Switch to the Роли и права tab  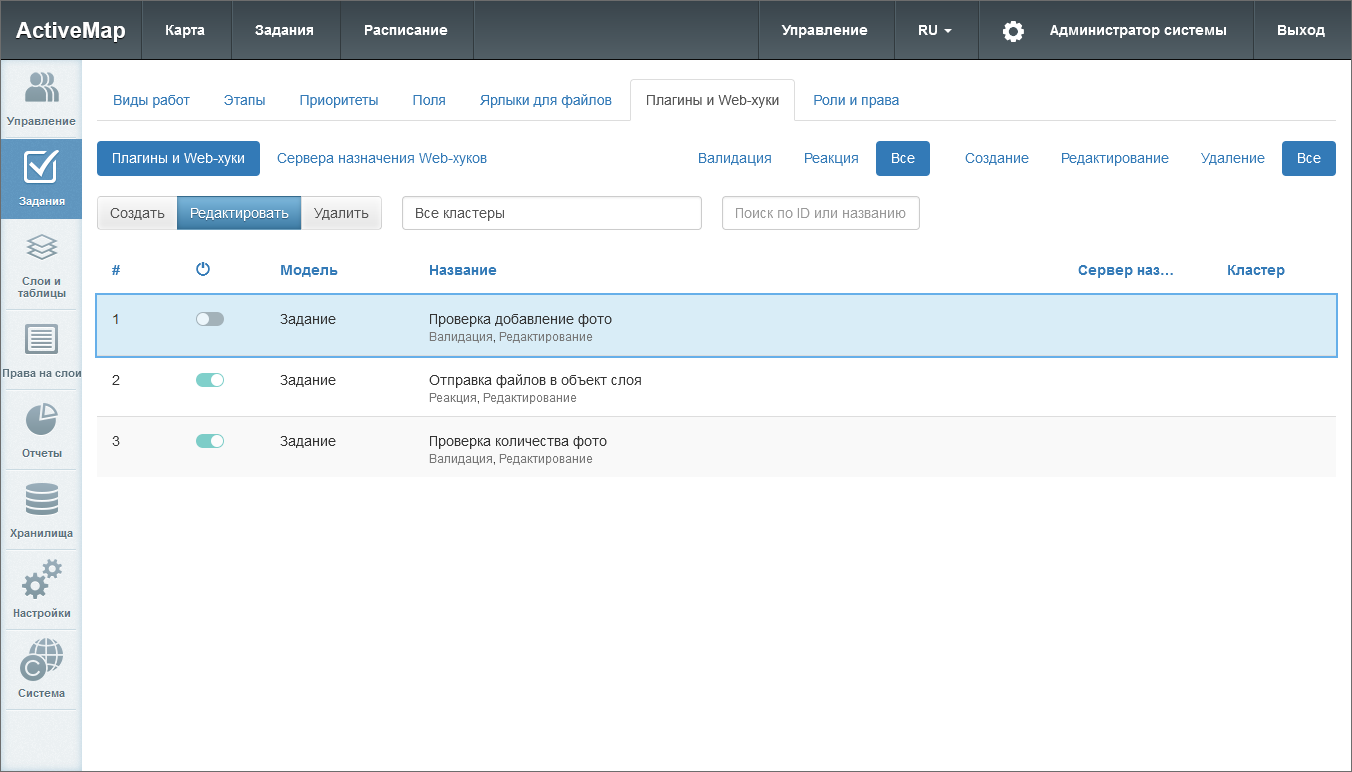point(855,100)
